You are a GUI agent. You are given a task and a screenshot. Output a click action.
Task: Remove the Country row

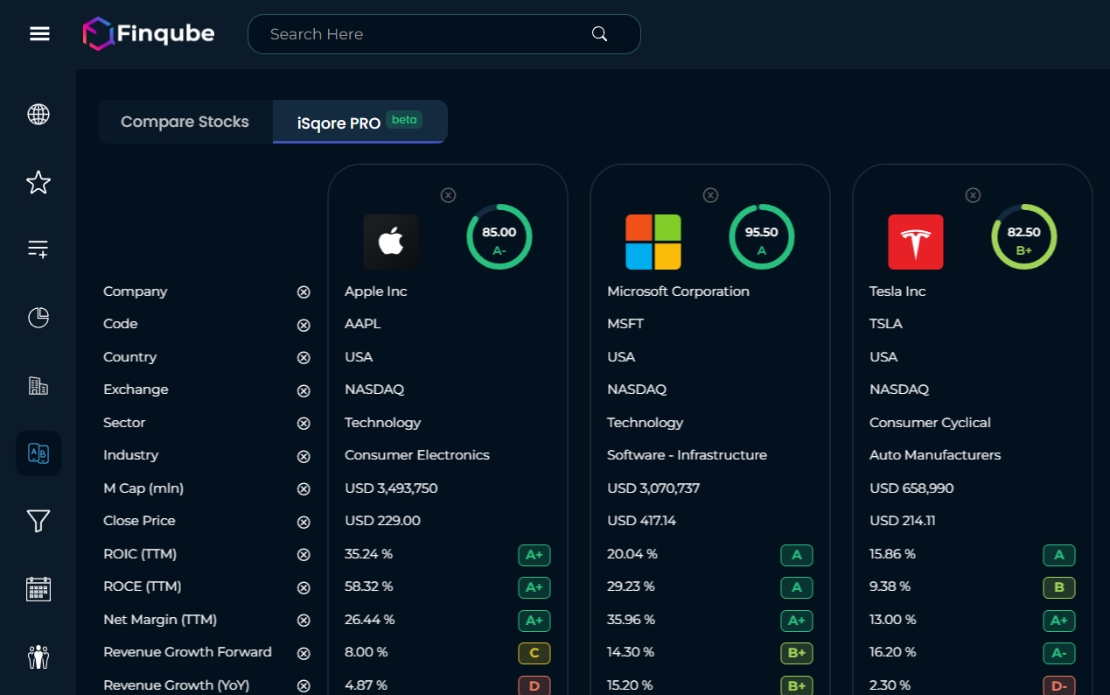coord(304,358)
